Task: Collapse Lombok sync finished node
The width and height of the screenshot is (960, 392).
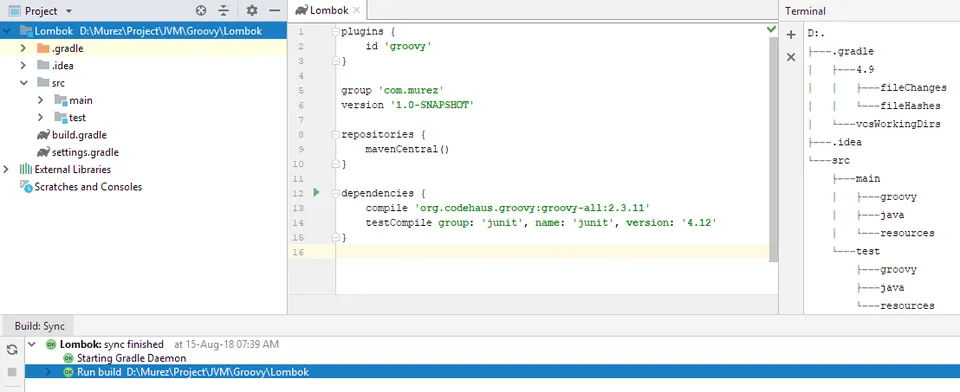Action: [x=32, y=344]
